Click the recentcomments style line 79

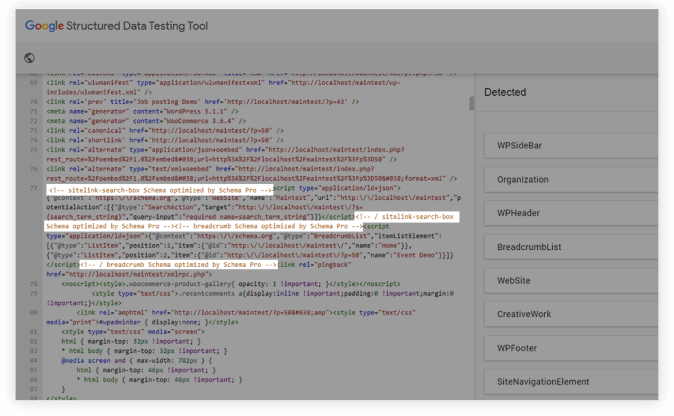point(250,298)
